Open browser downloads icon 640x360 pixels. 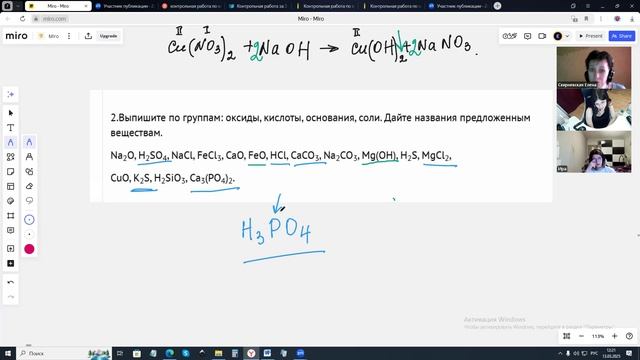point(632,19)
